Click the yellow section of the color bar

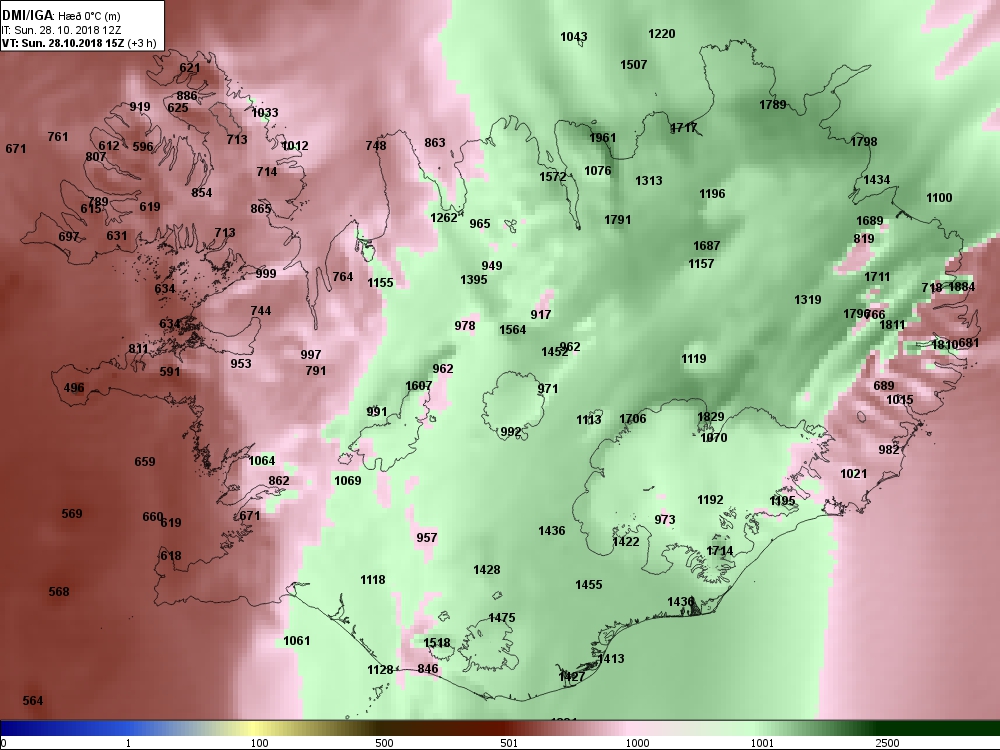tap(255, 728)
